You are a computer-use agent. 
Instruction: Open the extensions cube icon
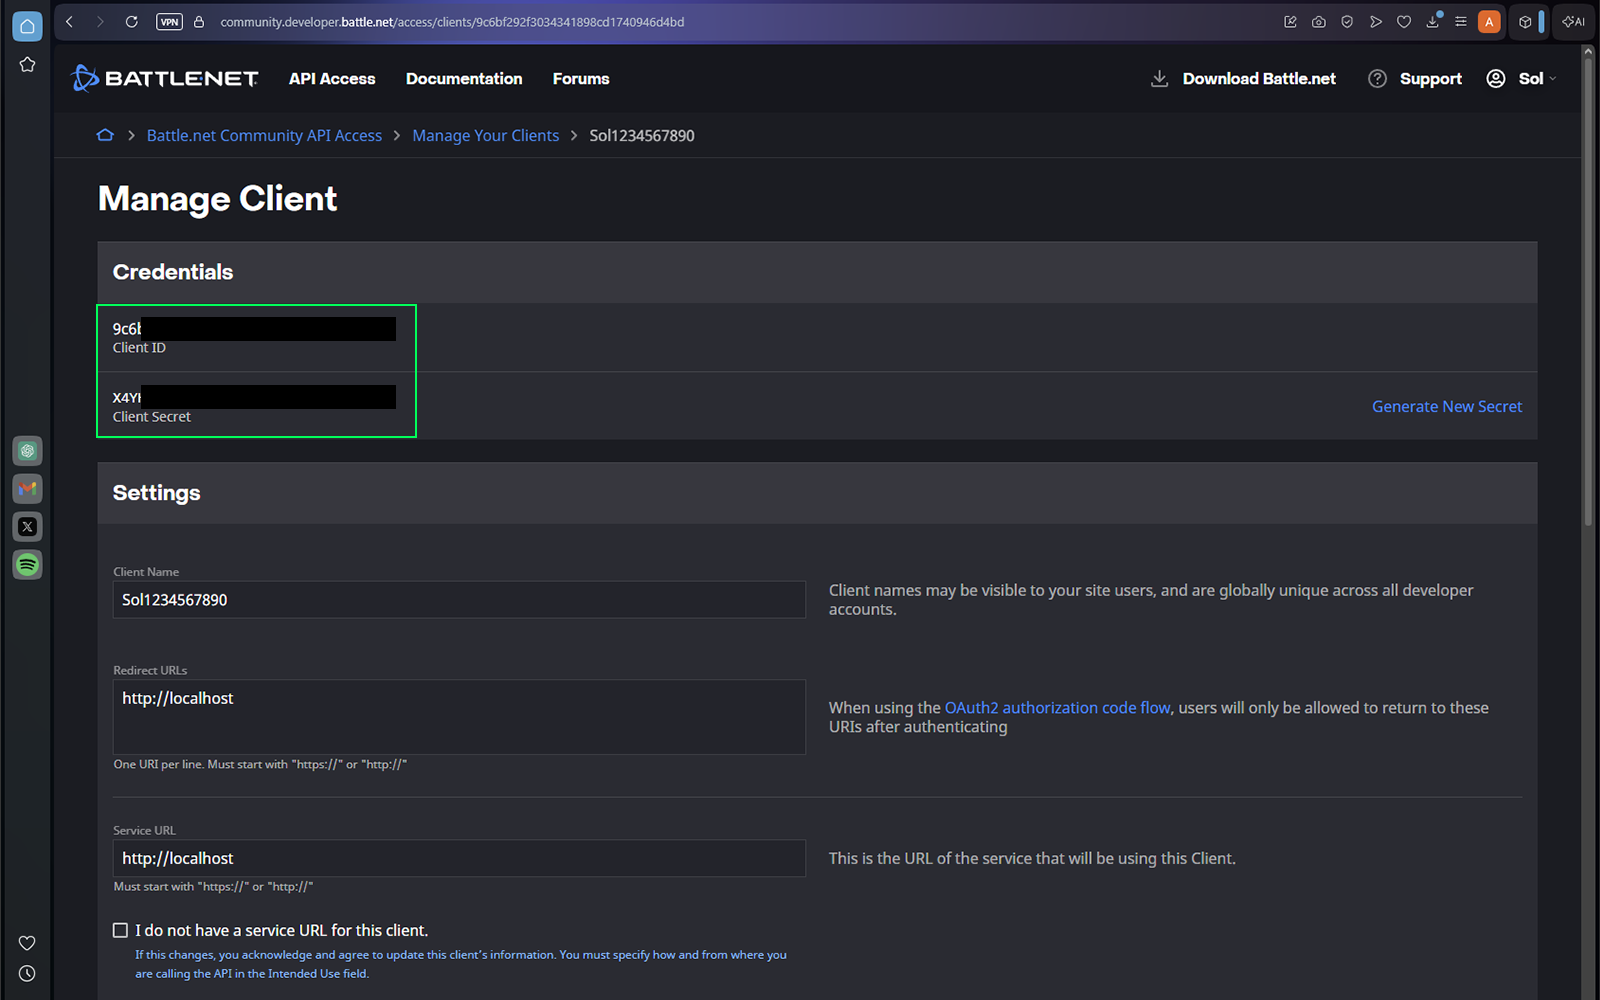point(1525,22)
